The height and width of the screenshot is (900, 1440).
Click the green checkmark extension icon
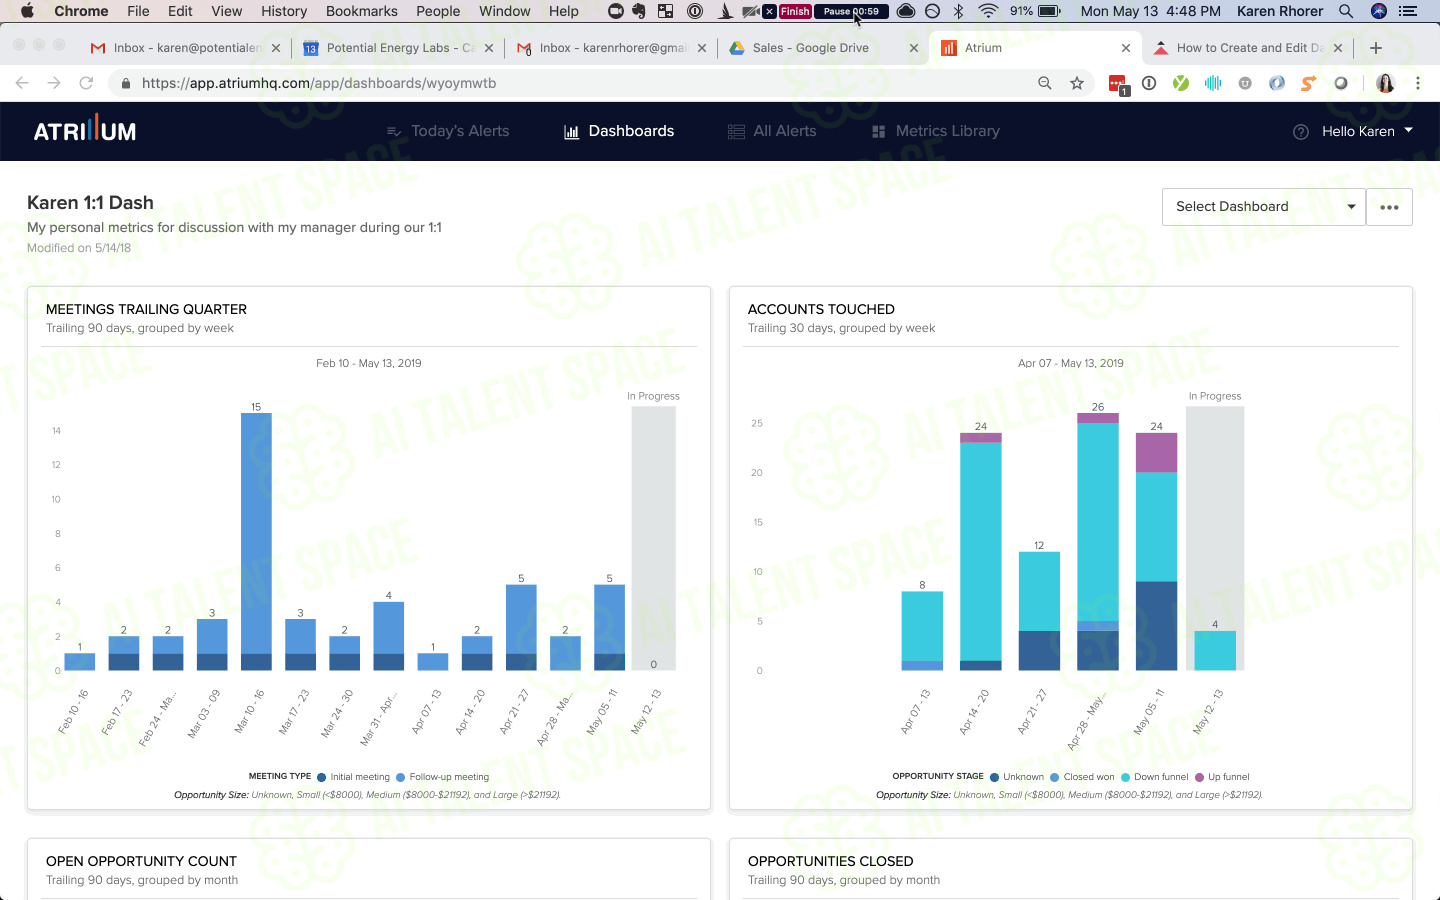[1181, 83]
